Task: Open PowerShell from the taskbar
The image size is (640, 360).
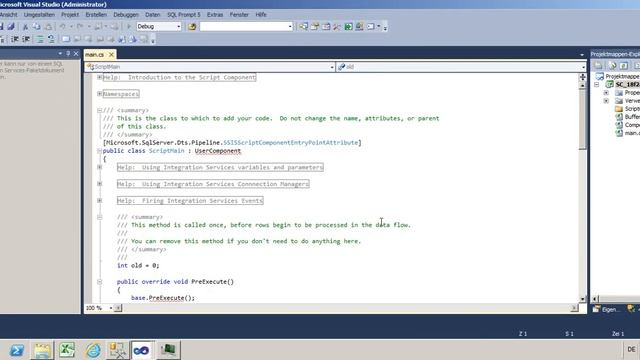Action: (x=17, y=350)
